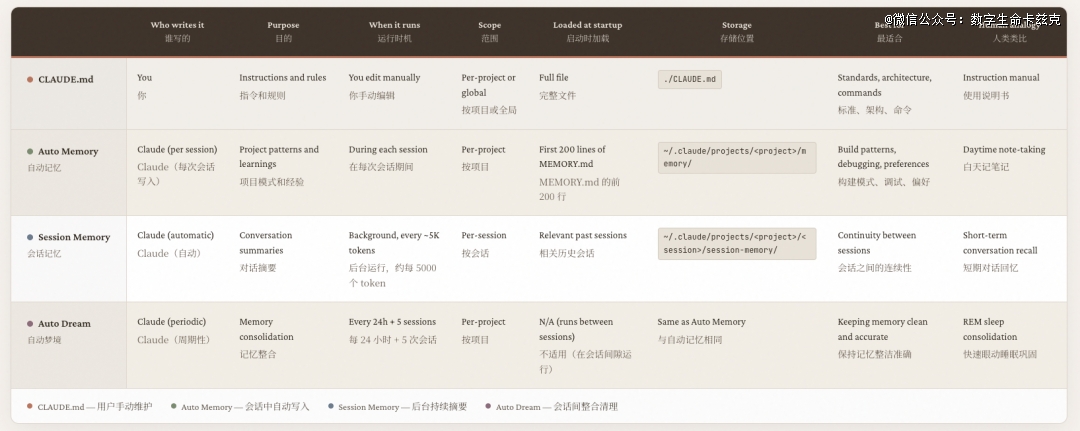Click the session-memory storage path code block
The height and width of the screenshot is (431, 1080).
(x=736, y=243)
